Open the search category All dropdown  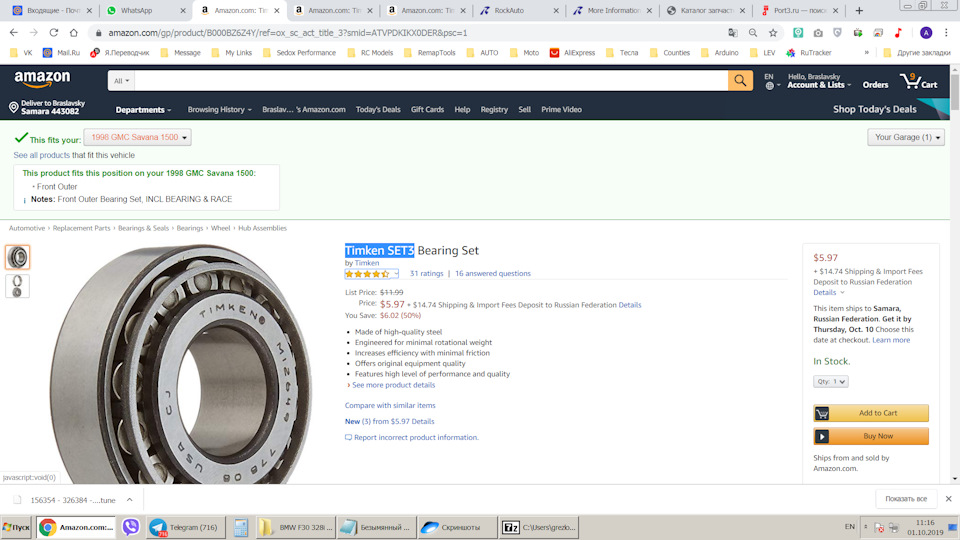coord(121,80)
